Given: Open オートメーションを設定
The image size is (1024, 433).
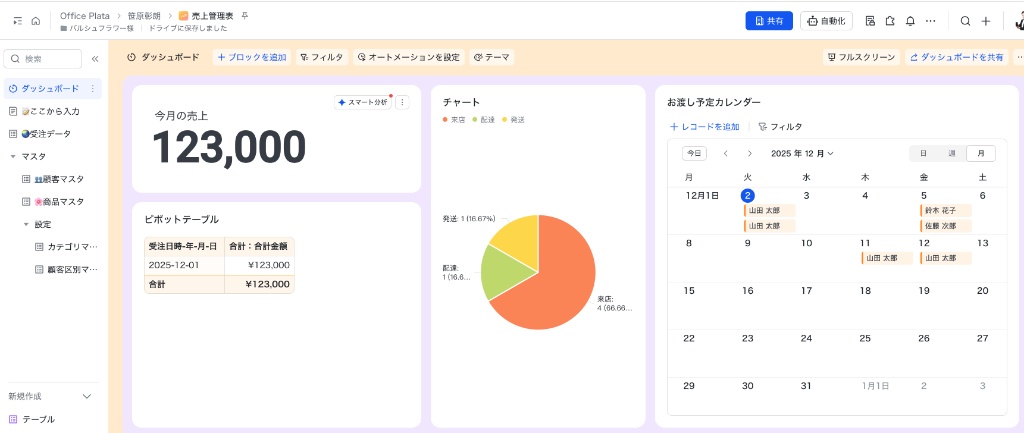Looking at the screenshot, I should (409, 57).
